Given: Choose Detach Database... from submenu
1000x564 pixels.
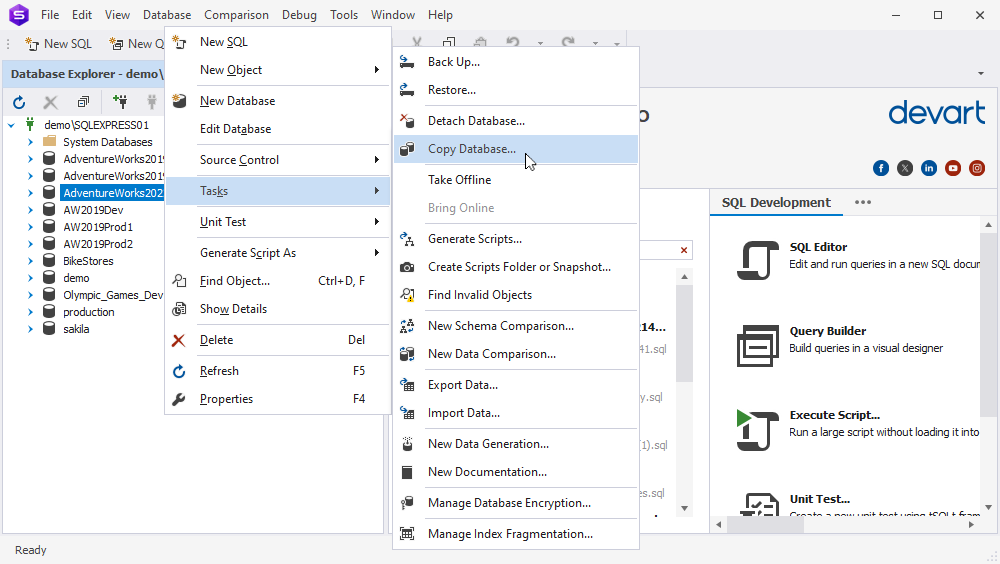Looking at the screenshot, I should pyautogui.click(x=516, y=121).
